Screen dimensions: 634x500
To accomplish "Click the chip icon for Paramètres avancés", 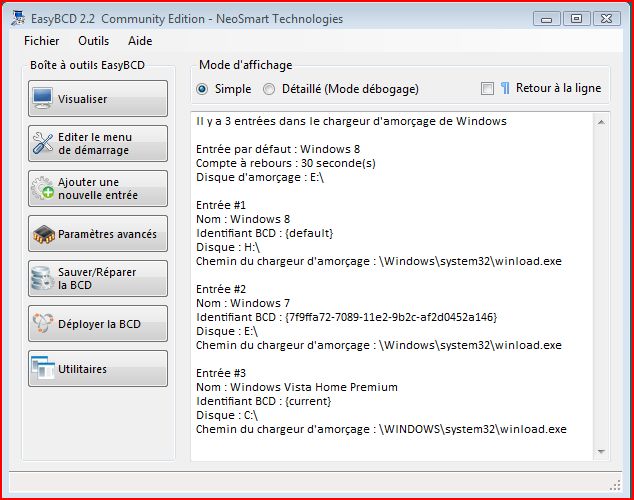I will point(44,234).
